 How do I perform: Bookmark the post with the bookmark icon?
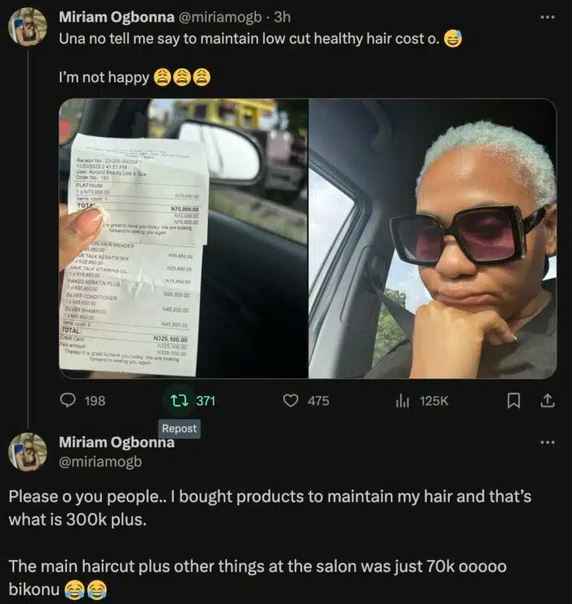pos(513,401)
